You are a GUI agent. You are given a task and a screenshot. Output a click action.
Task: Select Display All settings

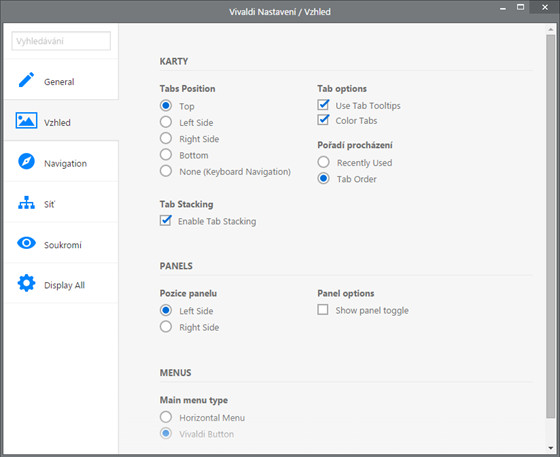(x=61, y=283)
